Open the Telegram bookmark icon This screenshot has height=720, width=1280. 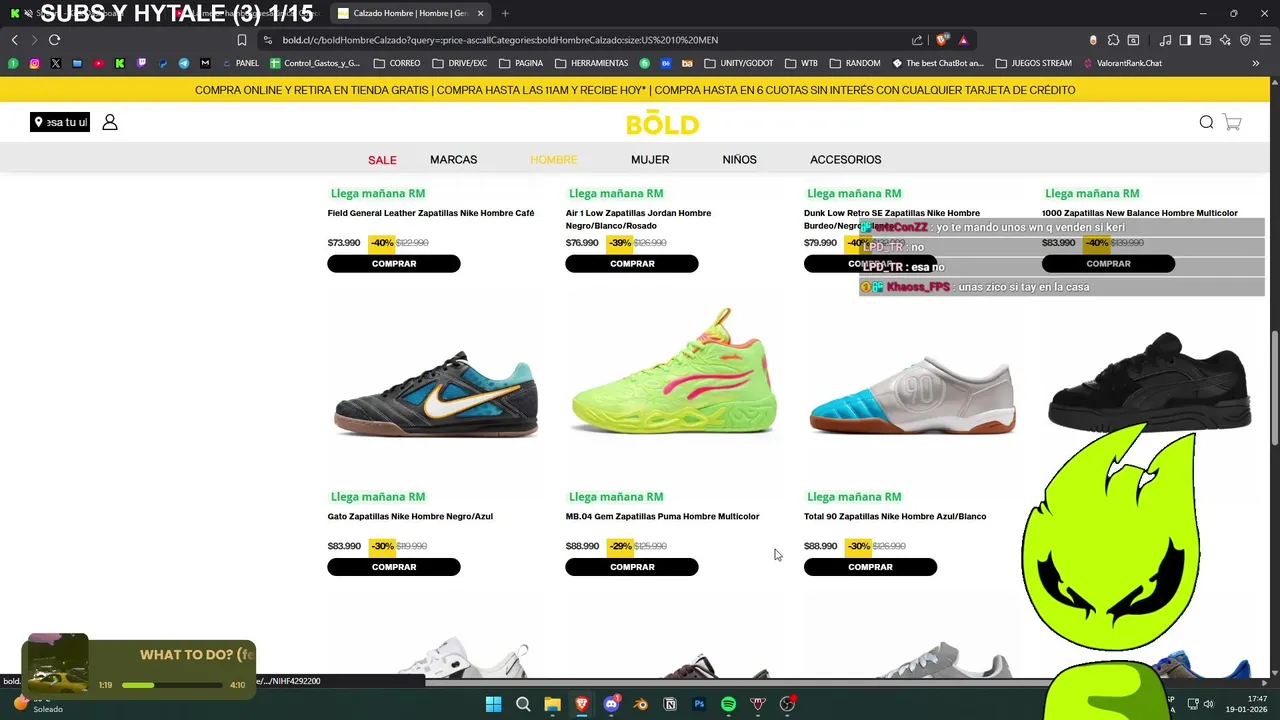[184, 63]
